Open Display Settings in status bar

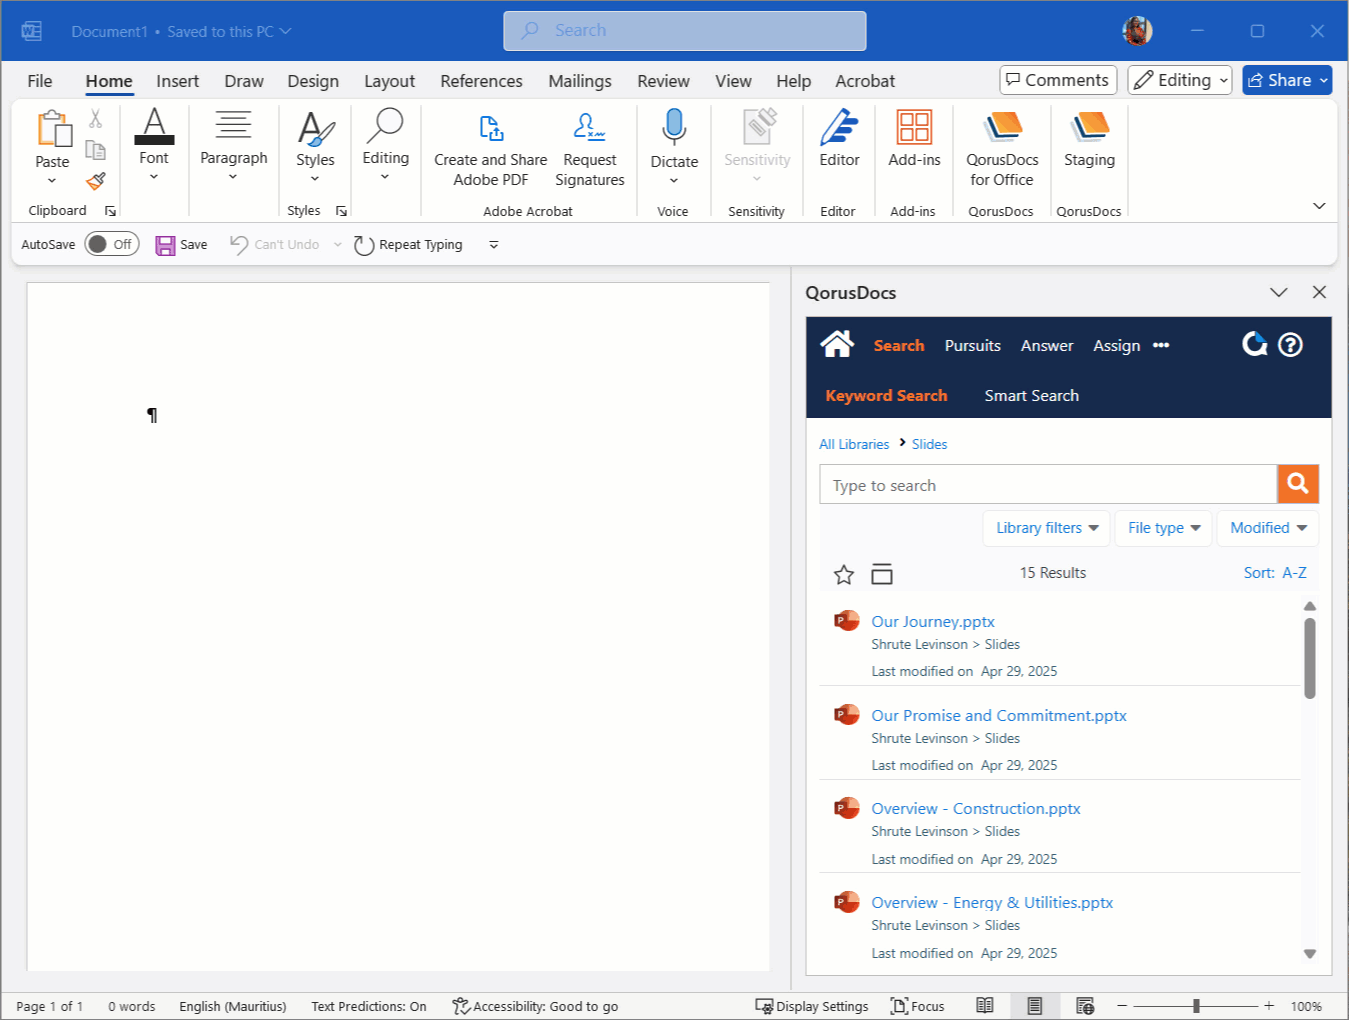coord(812,1006)
